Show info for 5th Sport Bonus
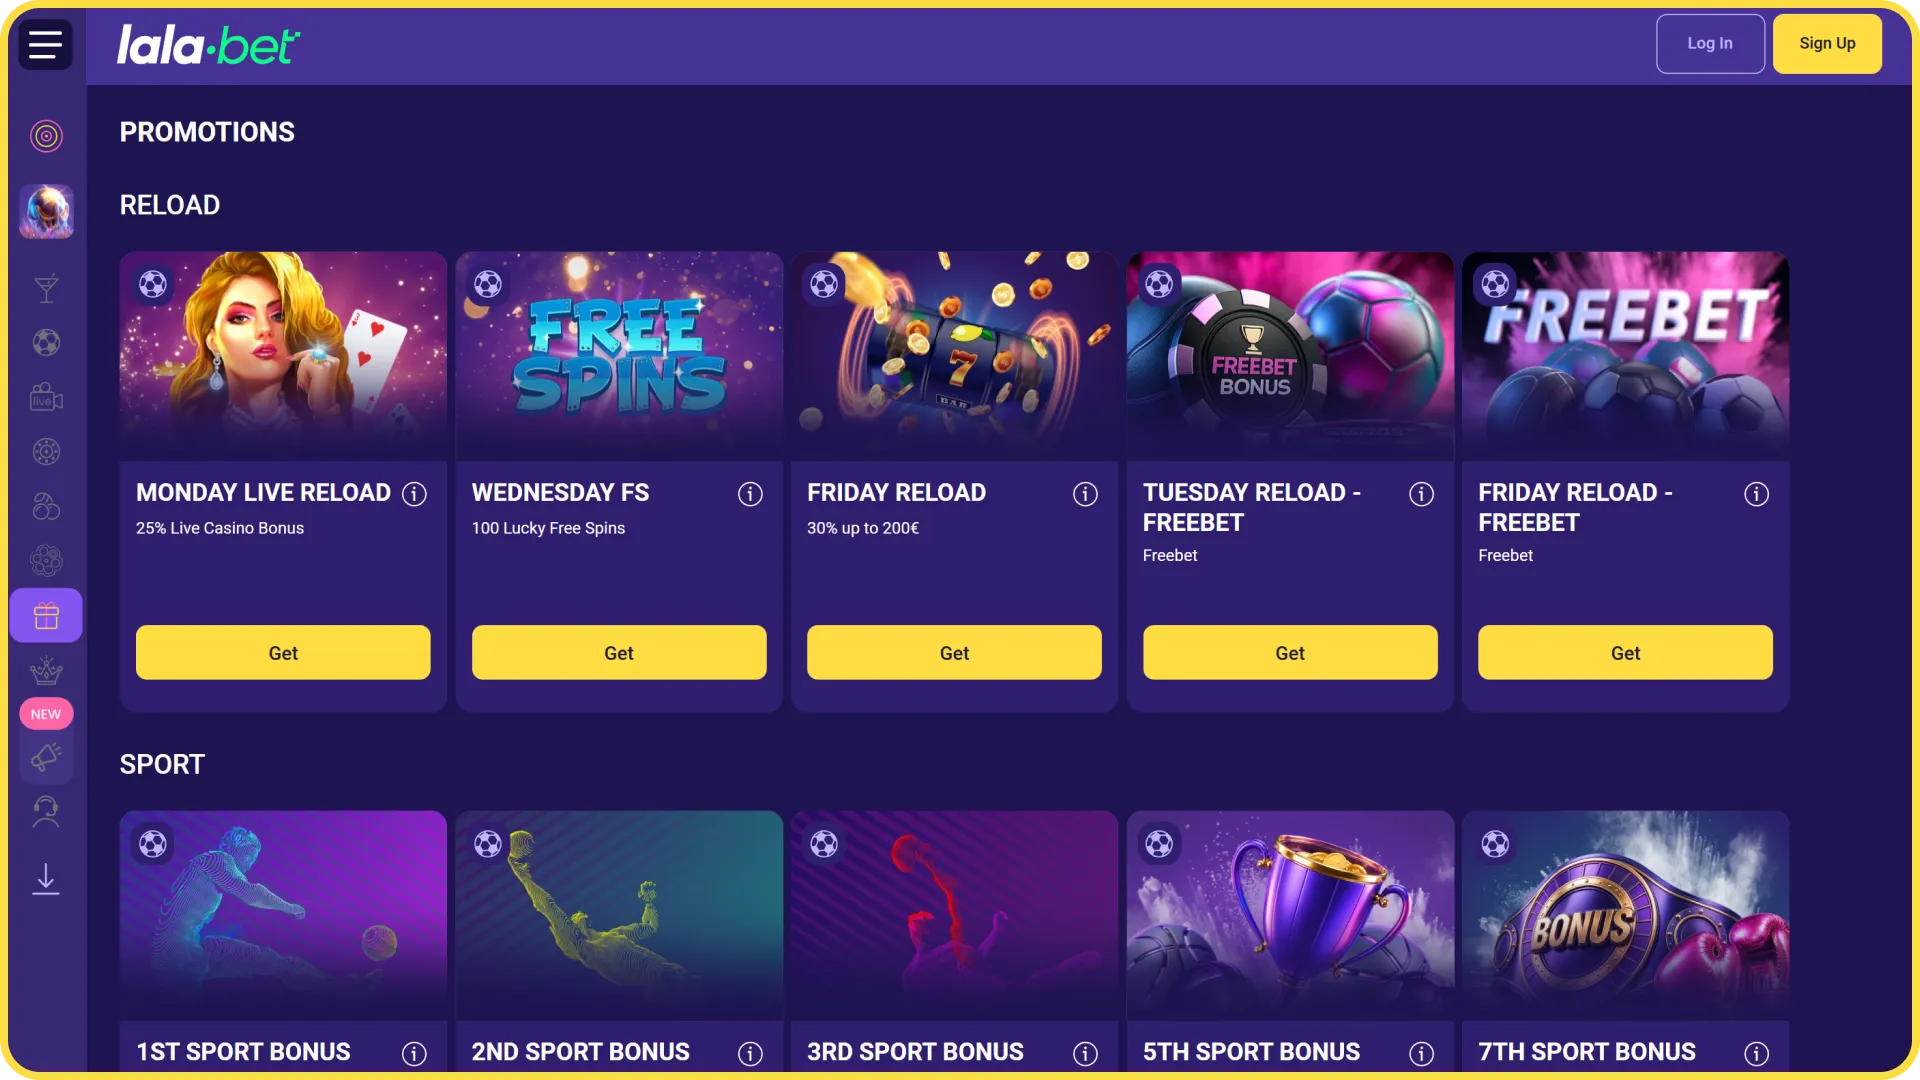The width and height of the screenshot is (1920, 1080). 1421,1053
